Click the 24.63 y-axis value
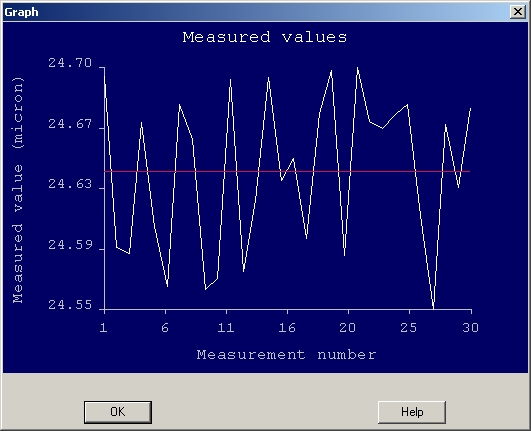 click(70, 184)
